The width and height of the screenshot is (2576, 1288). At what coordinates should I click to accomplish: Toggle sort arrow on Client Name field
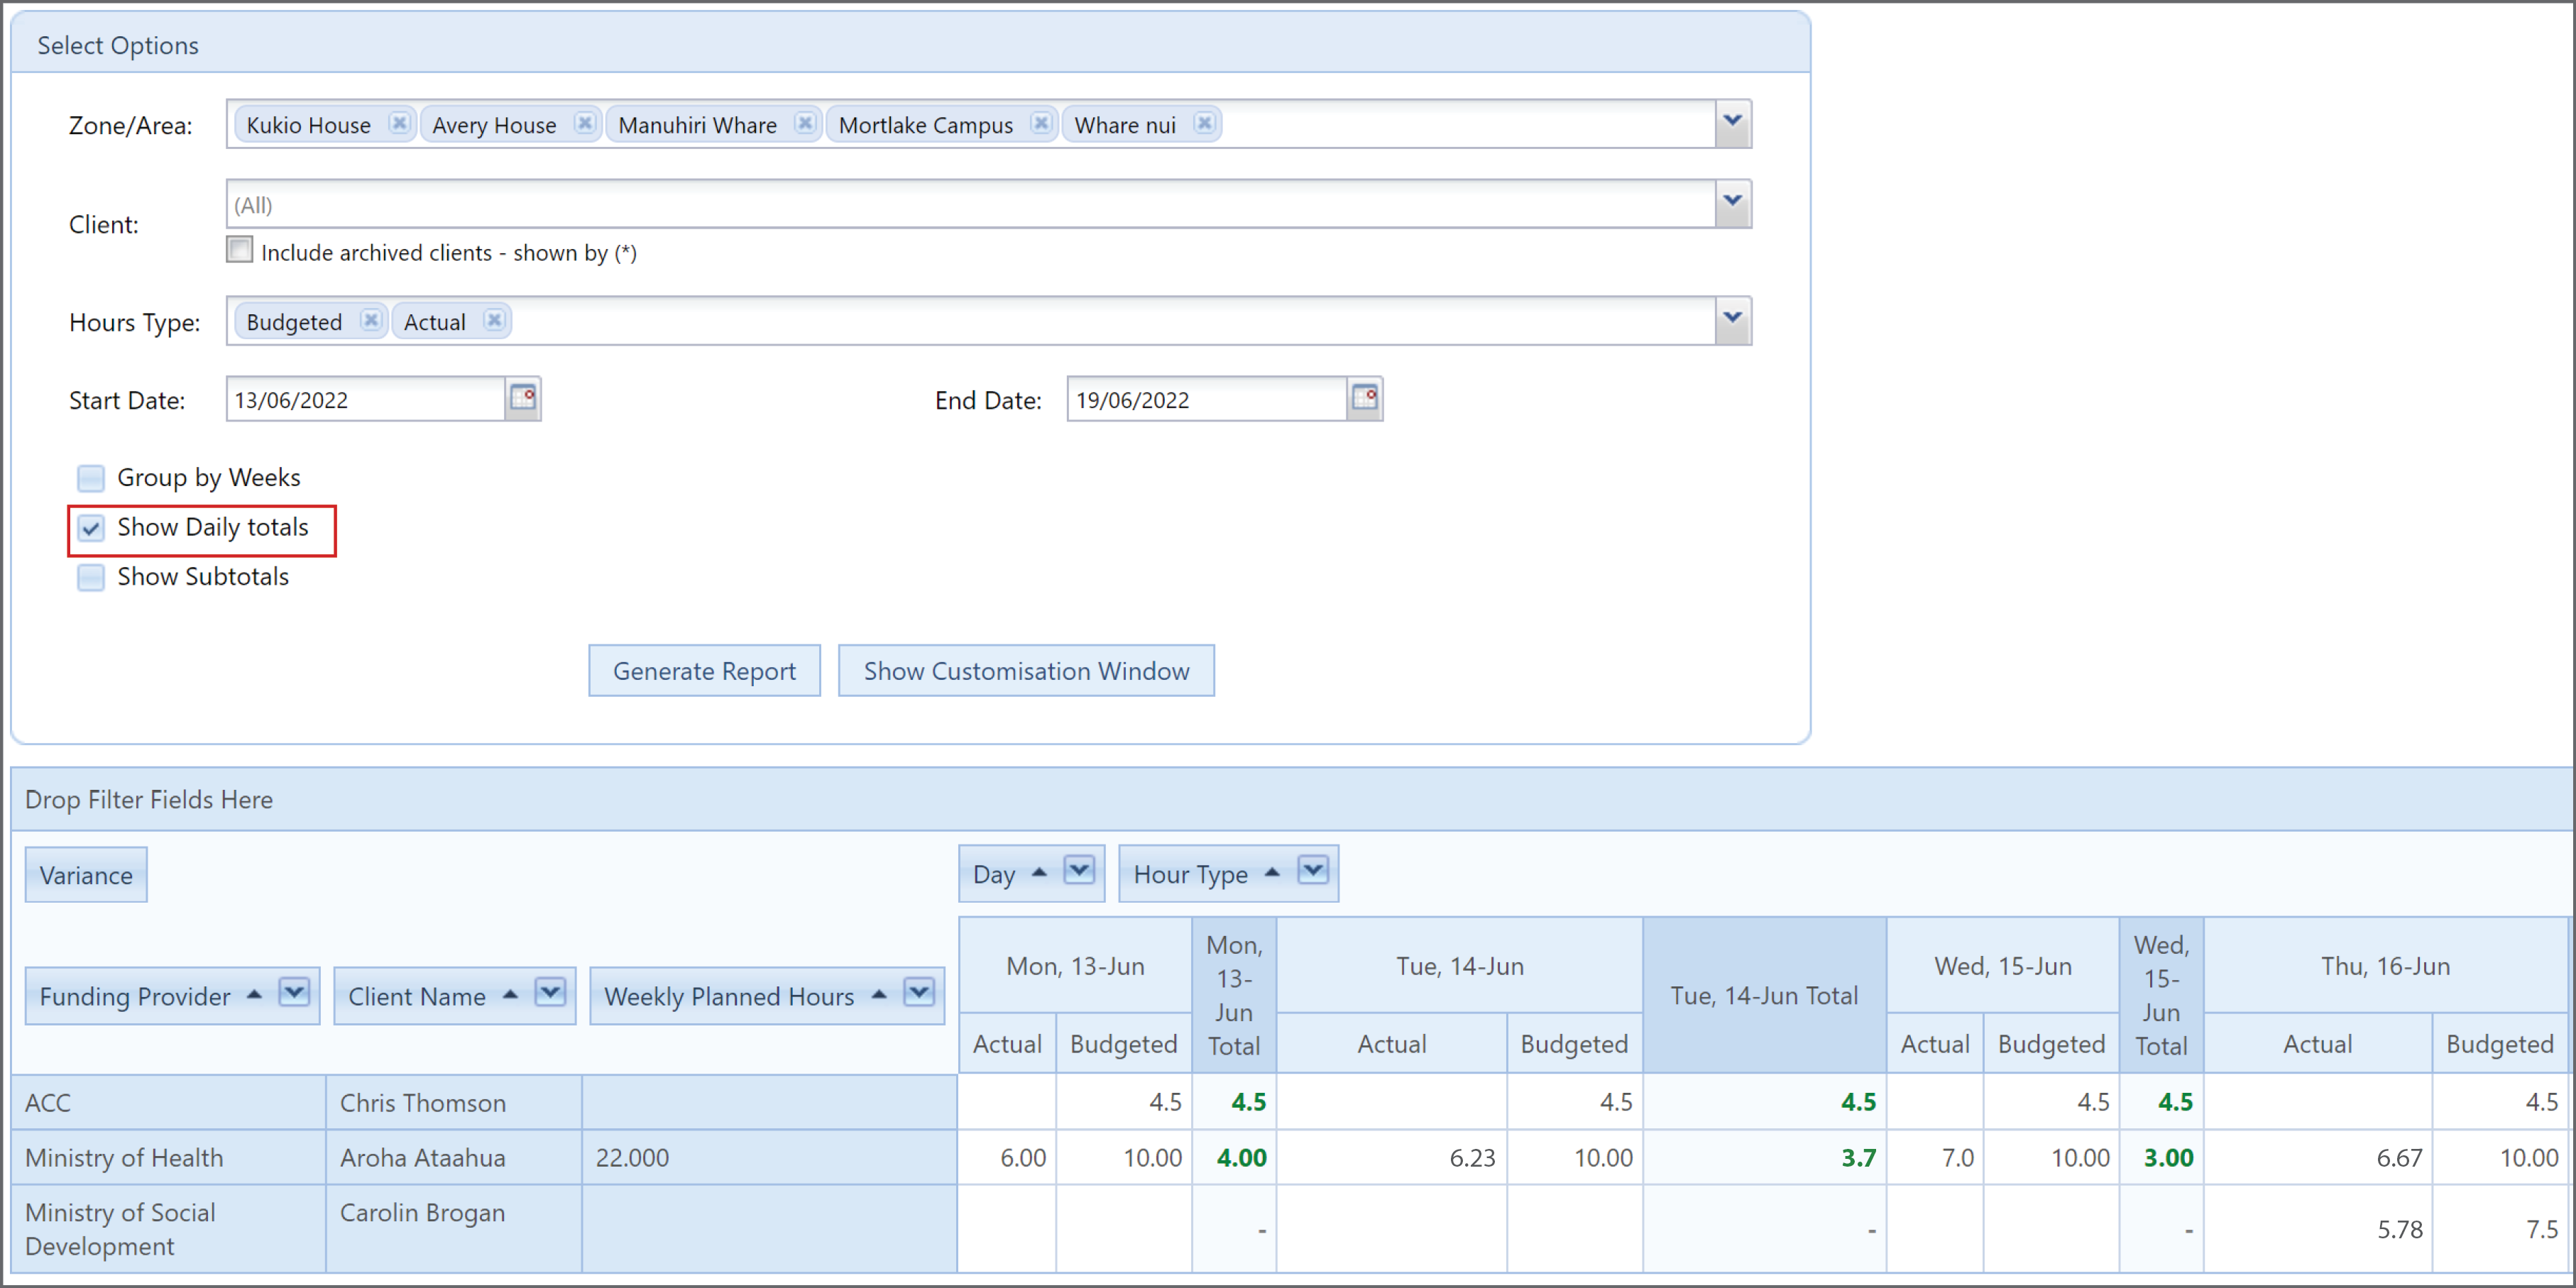[510, 994]
